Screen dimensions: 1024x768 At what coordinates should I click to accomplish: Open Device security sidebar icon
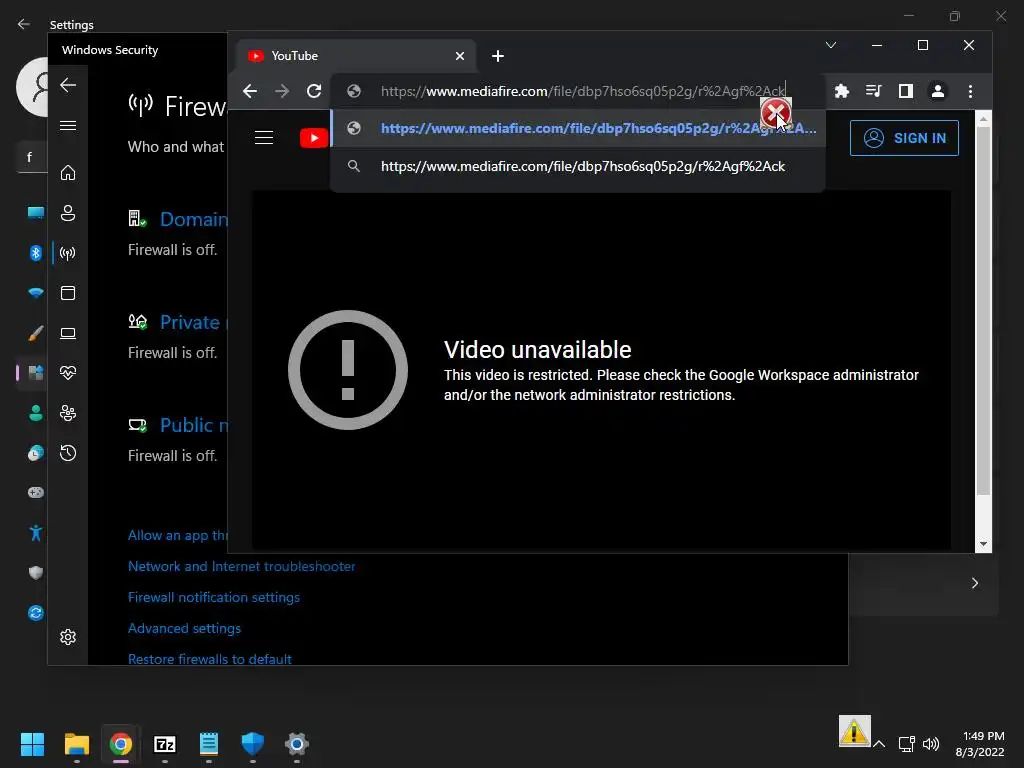point(68,334)
